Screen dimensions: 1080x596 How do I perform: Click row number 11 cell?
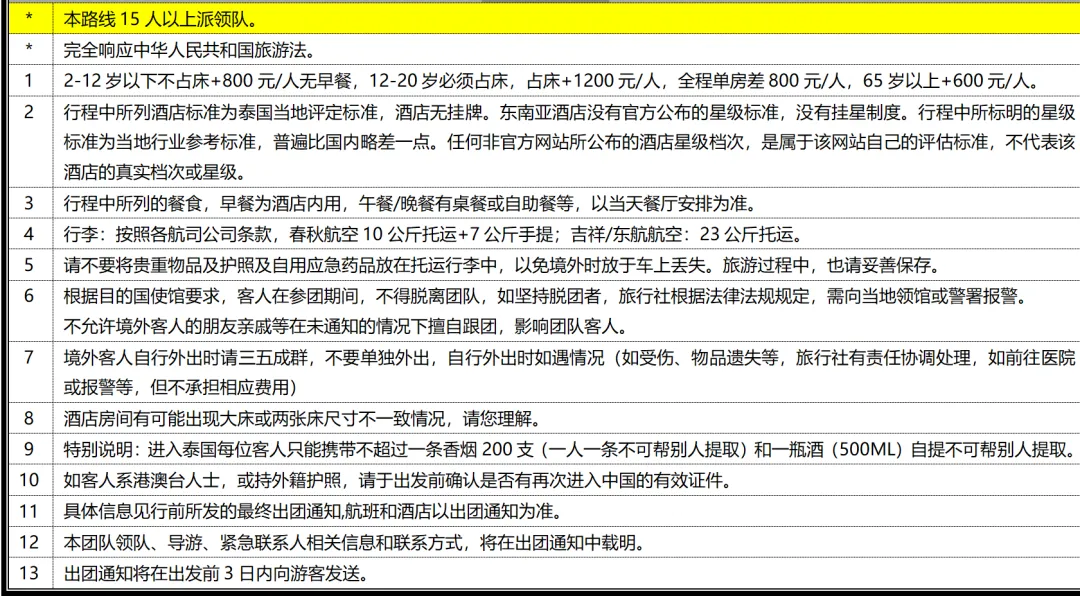coord(30,511)
